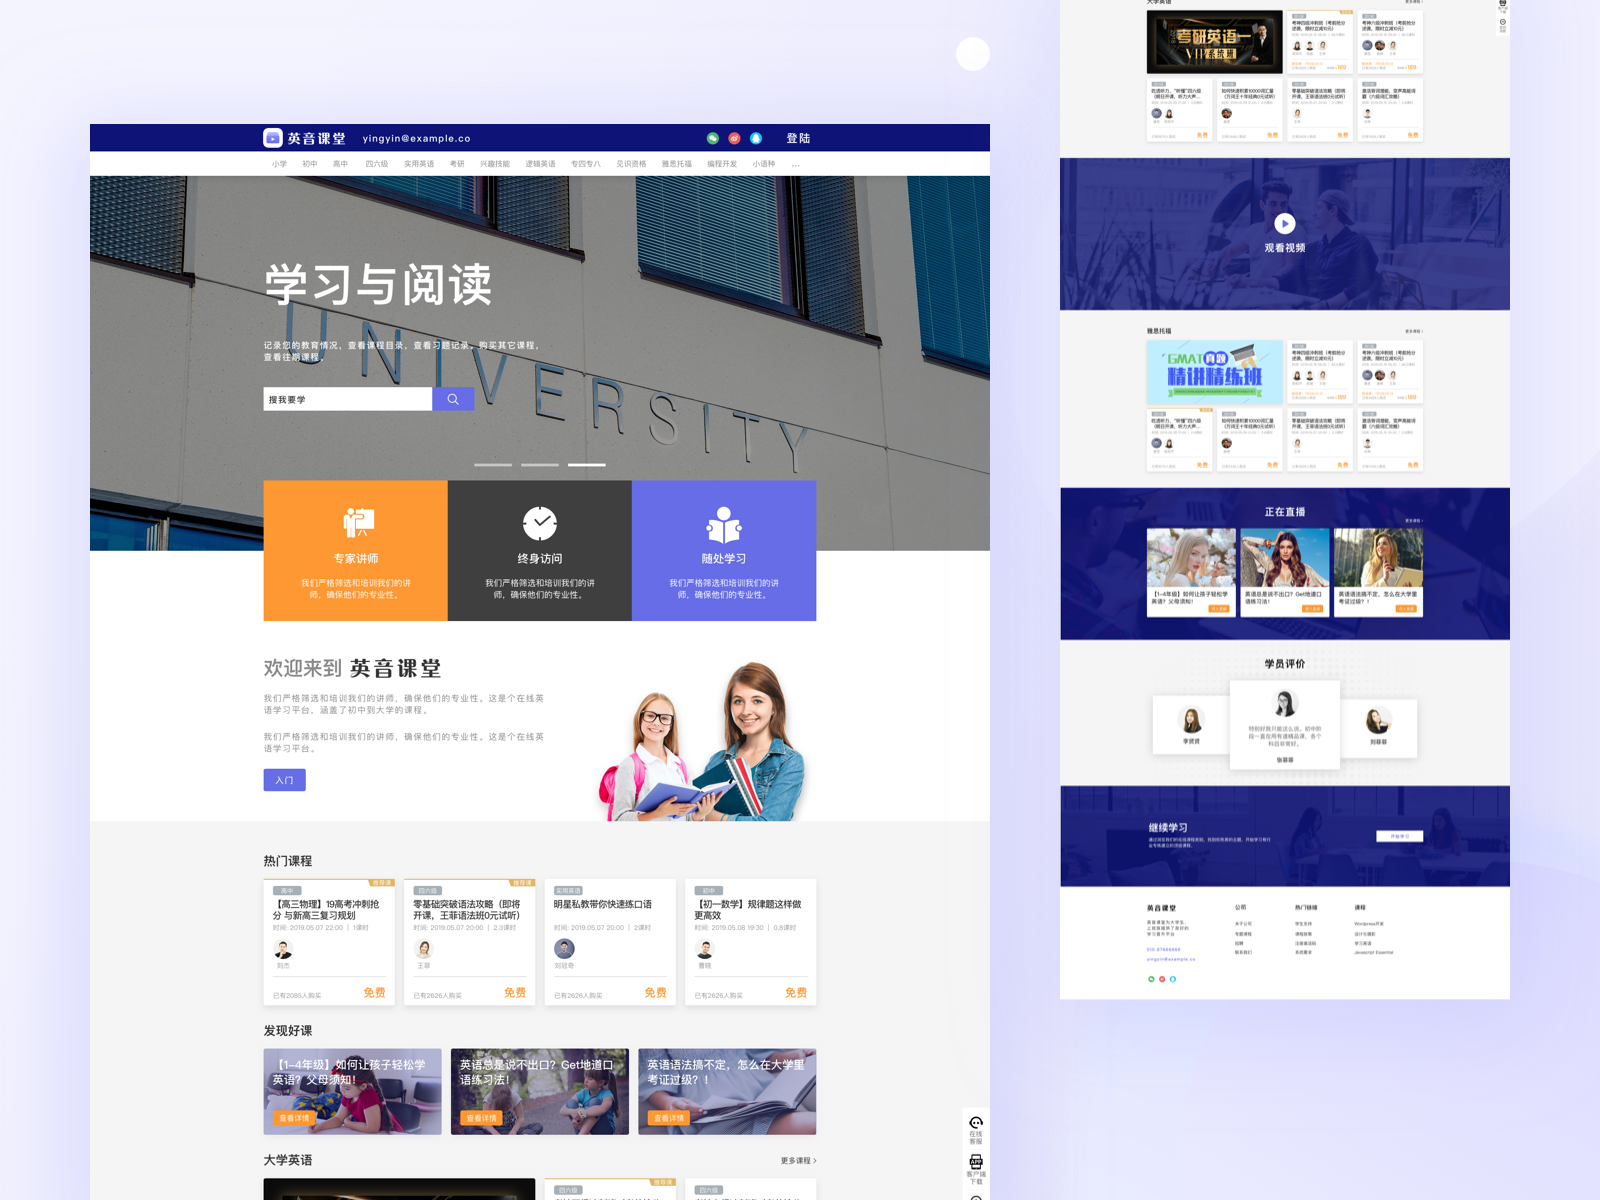
Task: Open the 兴趣技能 nav category
Action: (x=495, y=164)
